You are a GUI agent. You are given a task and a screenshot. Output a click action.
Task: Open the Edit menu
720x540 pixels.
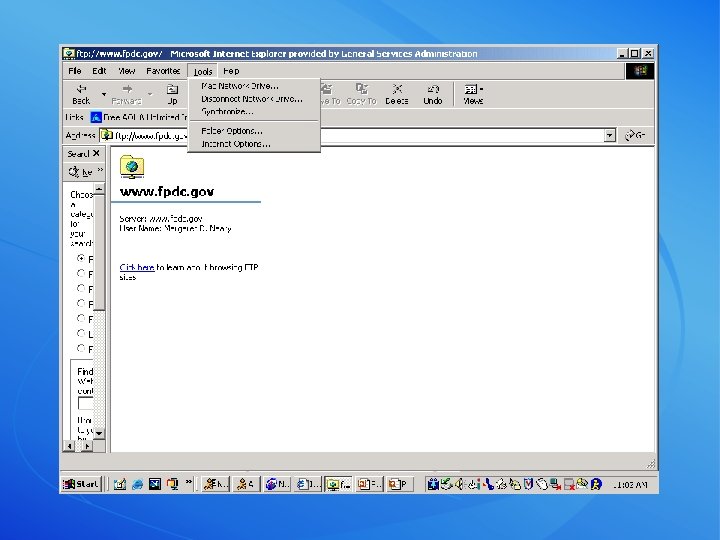point(99,71)
